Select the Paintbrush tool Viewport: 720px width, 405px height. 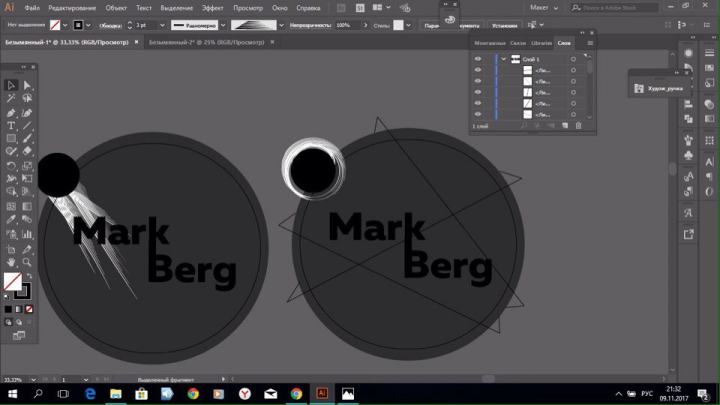[x=27, y=138]
